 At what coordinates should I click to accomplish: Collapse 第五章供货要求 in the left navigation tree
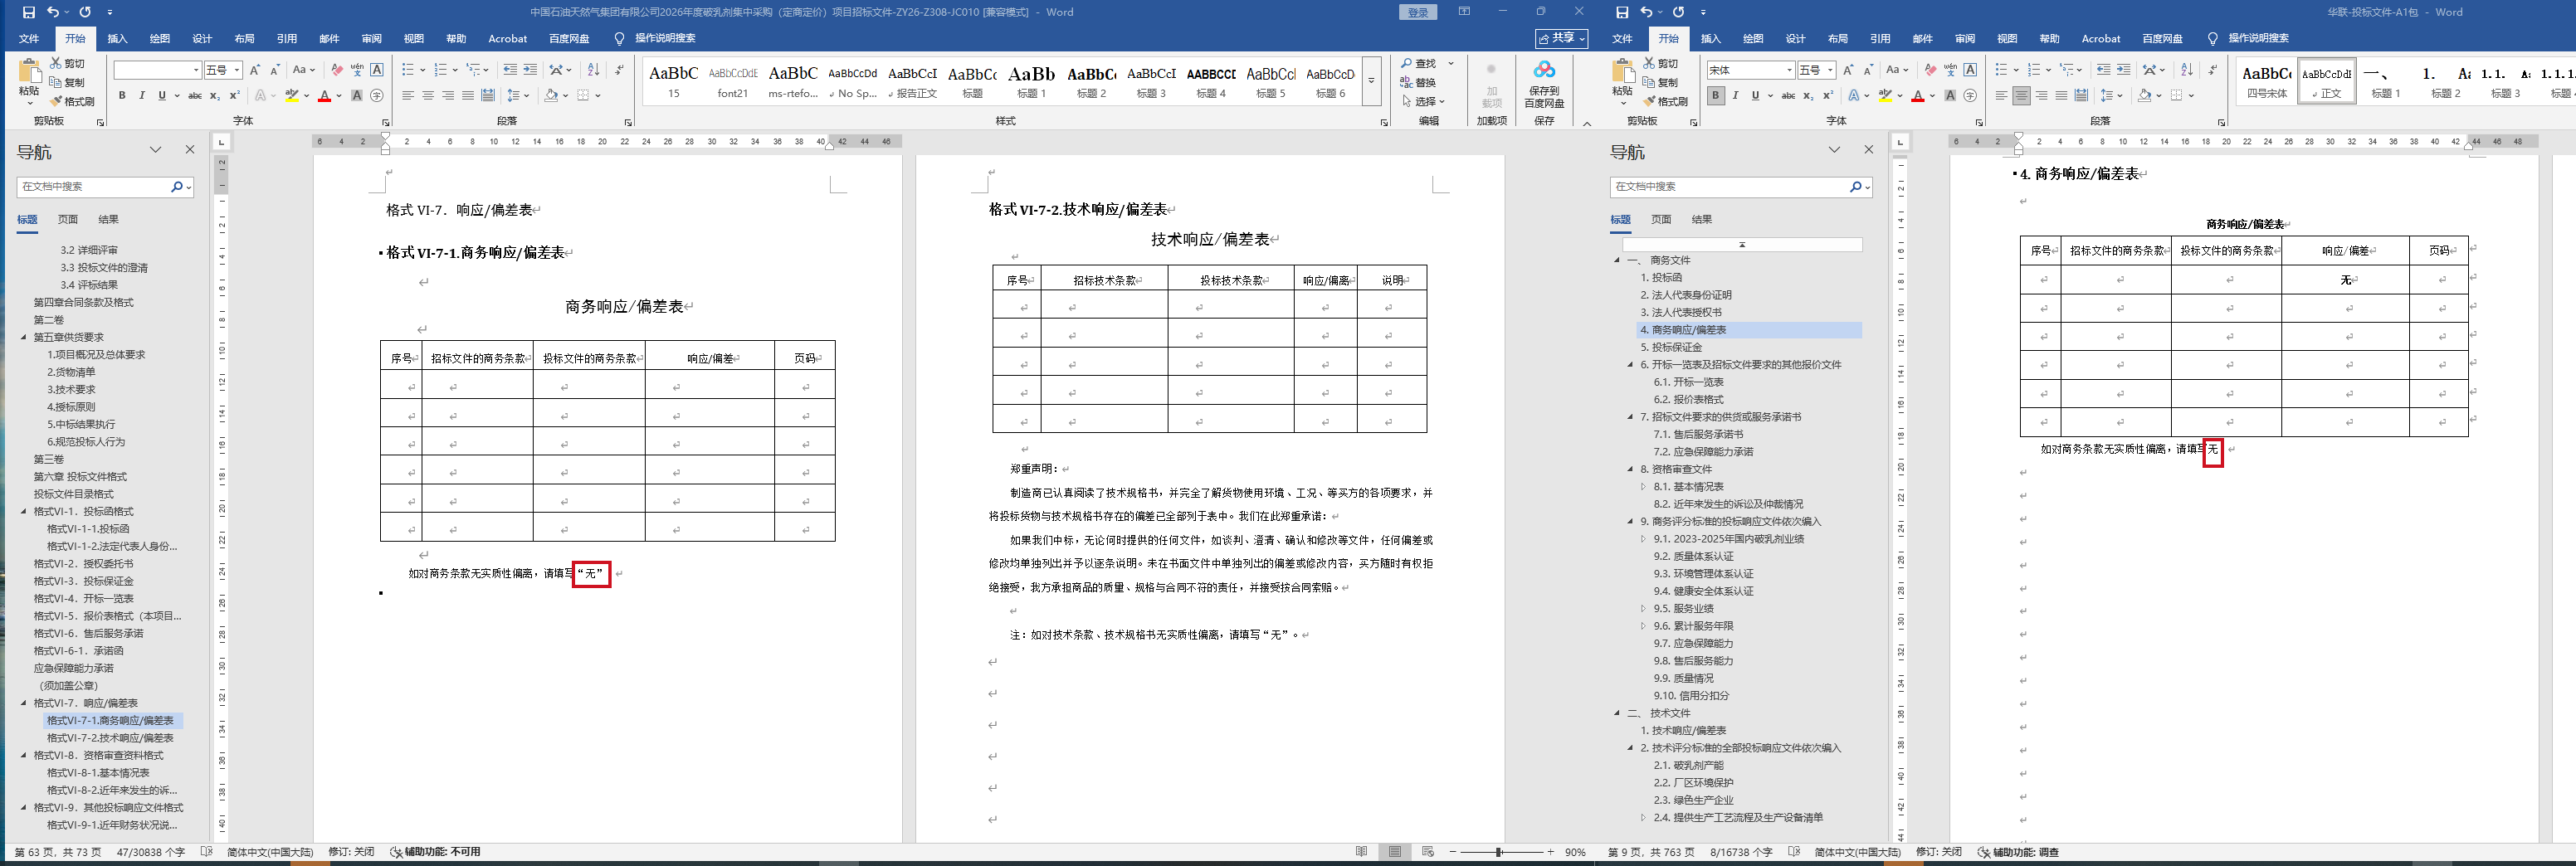24,337
